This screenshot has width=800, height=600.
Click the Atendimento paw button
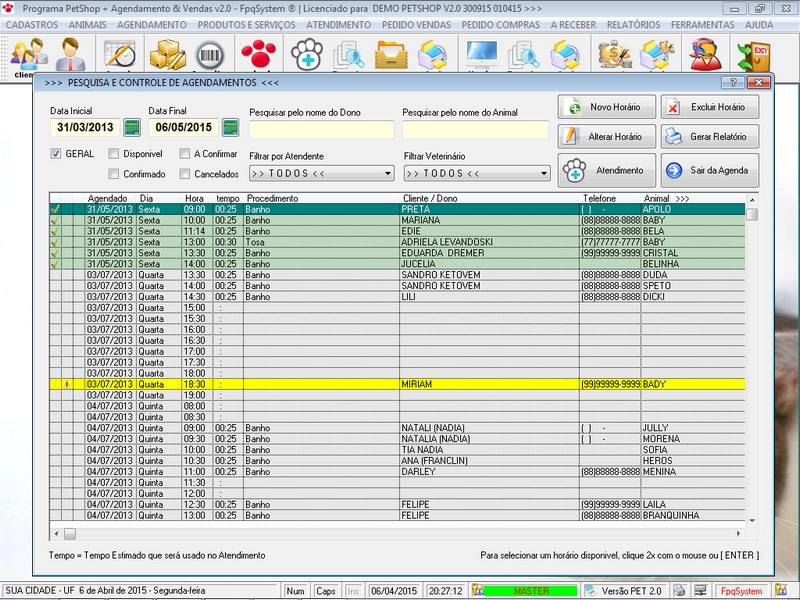(607, 170)
